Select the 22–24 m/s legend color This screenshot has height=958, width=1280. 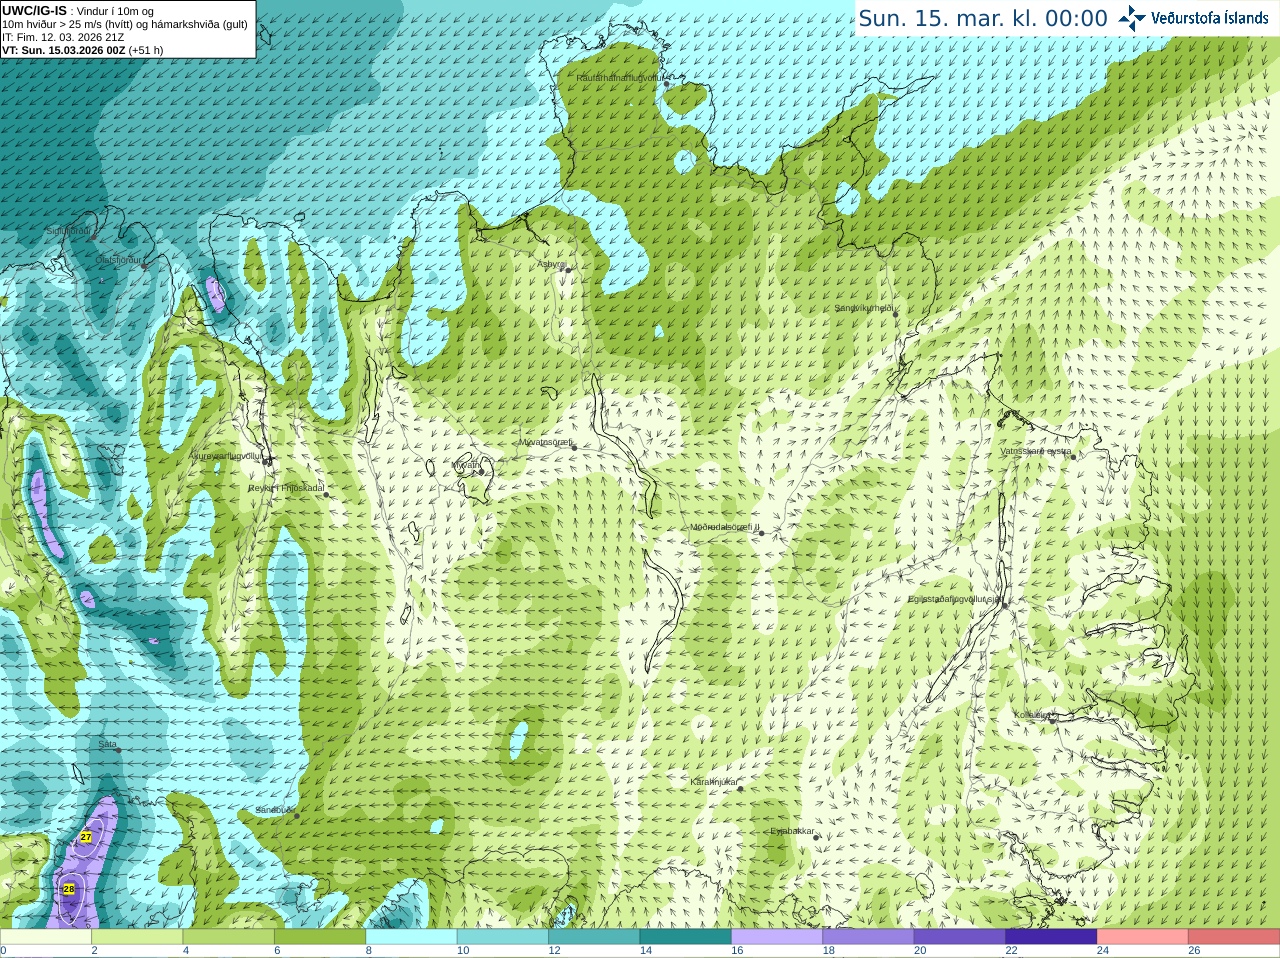pos(1052,937)
